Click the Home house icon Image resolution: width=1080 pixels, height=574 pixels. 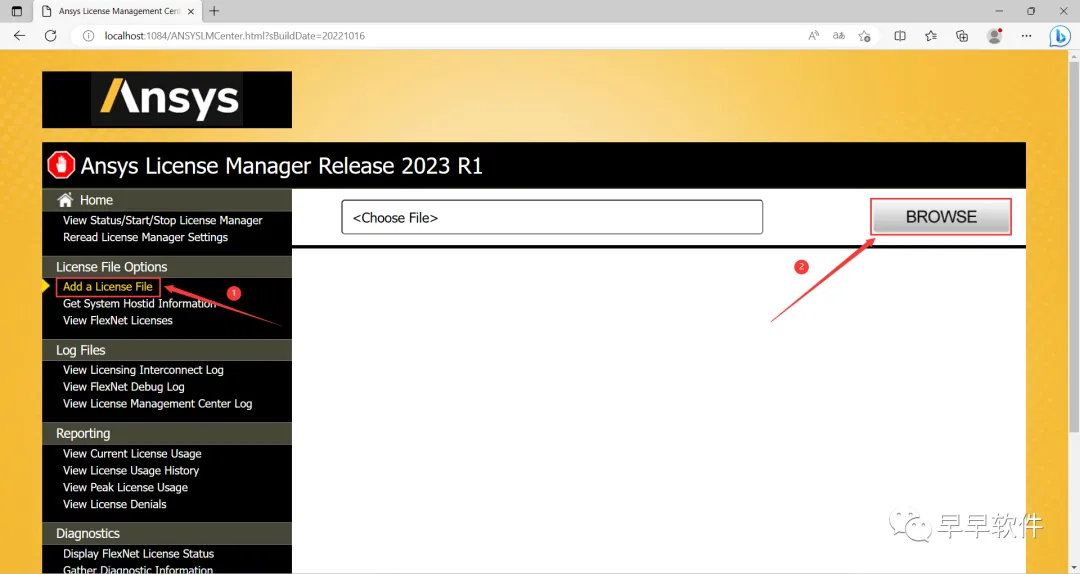tap(65, 200)
